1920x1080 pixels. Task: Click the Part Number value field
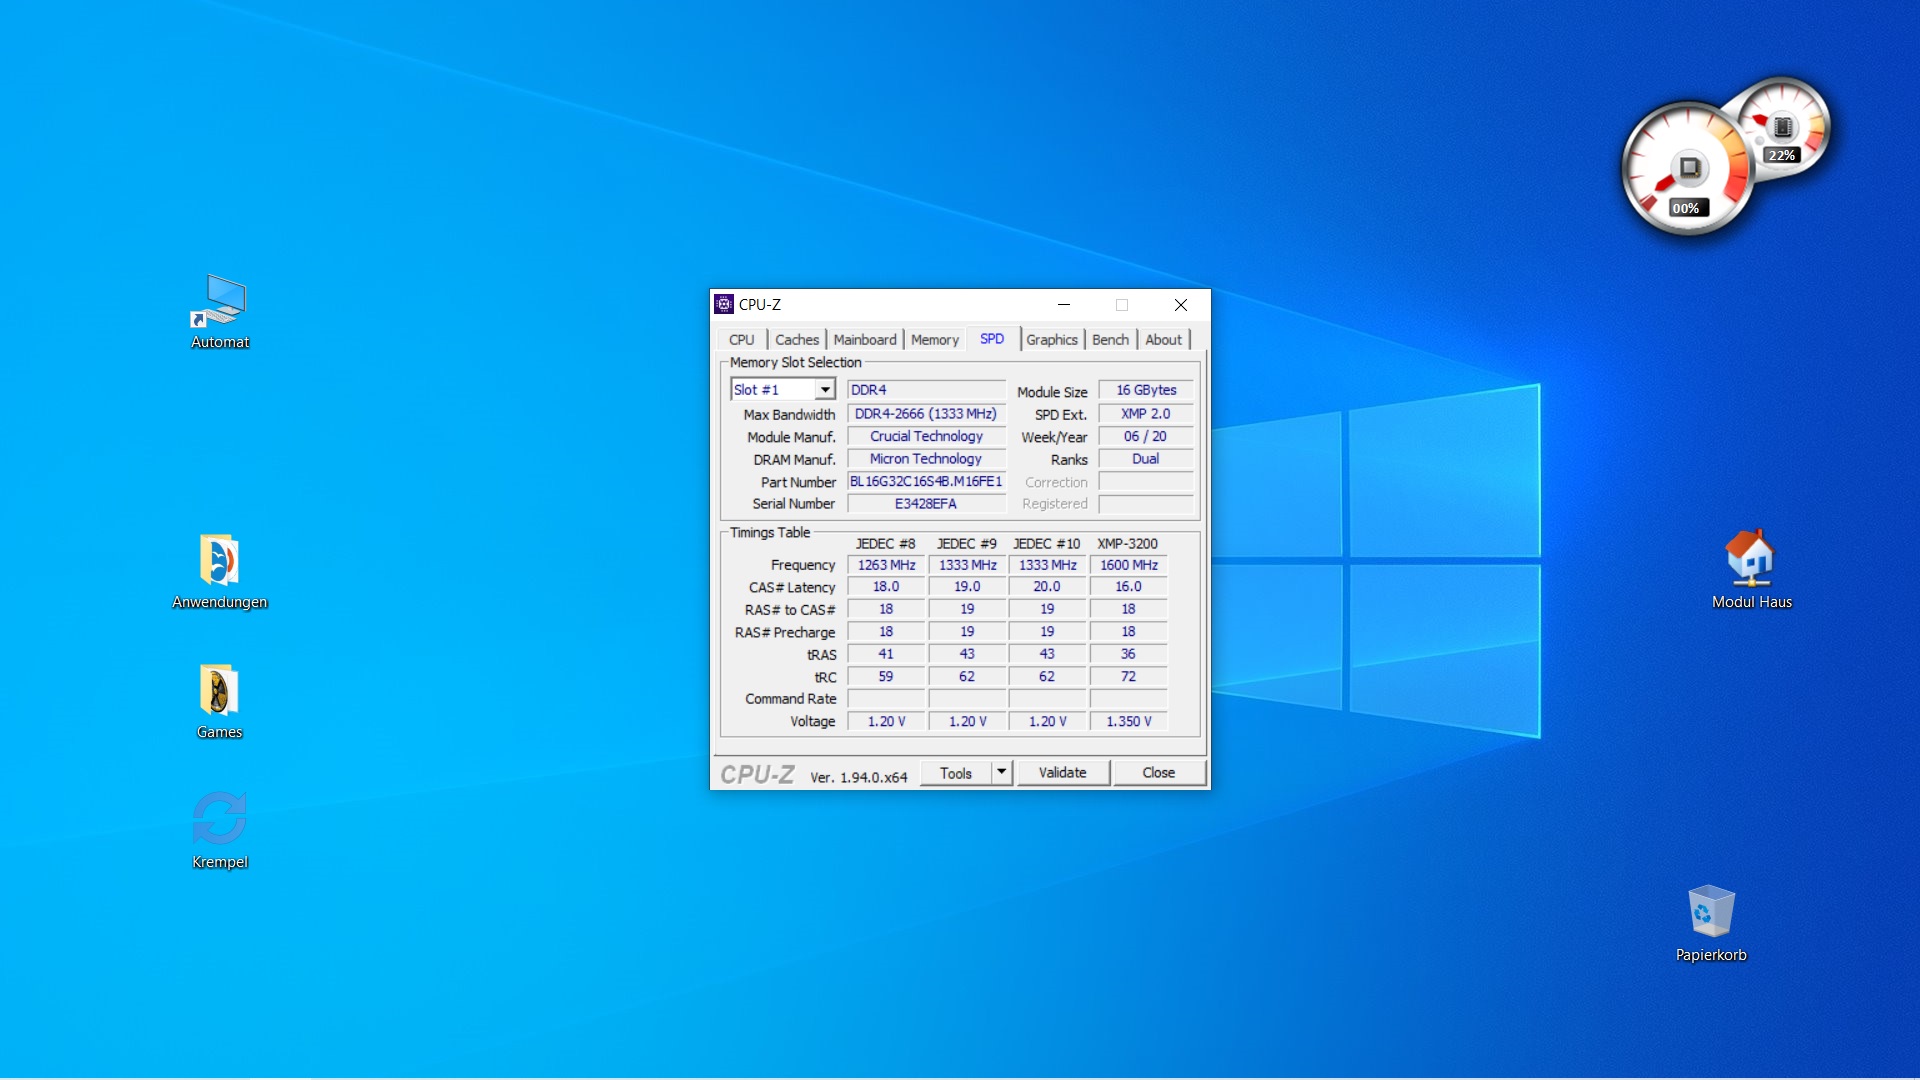click(x=925, y=482)
